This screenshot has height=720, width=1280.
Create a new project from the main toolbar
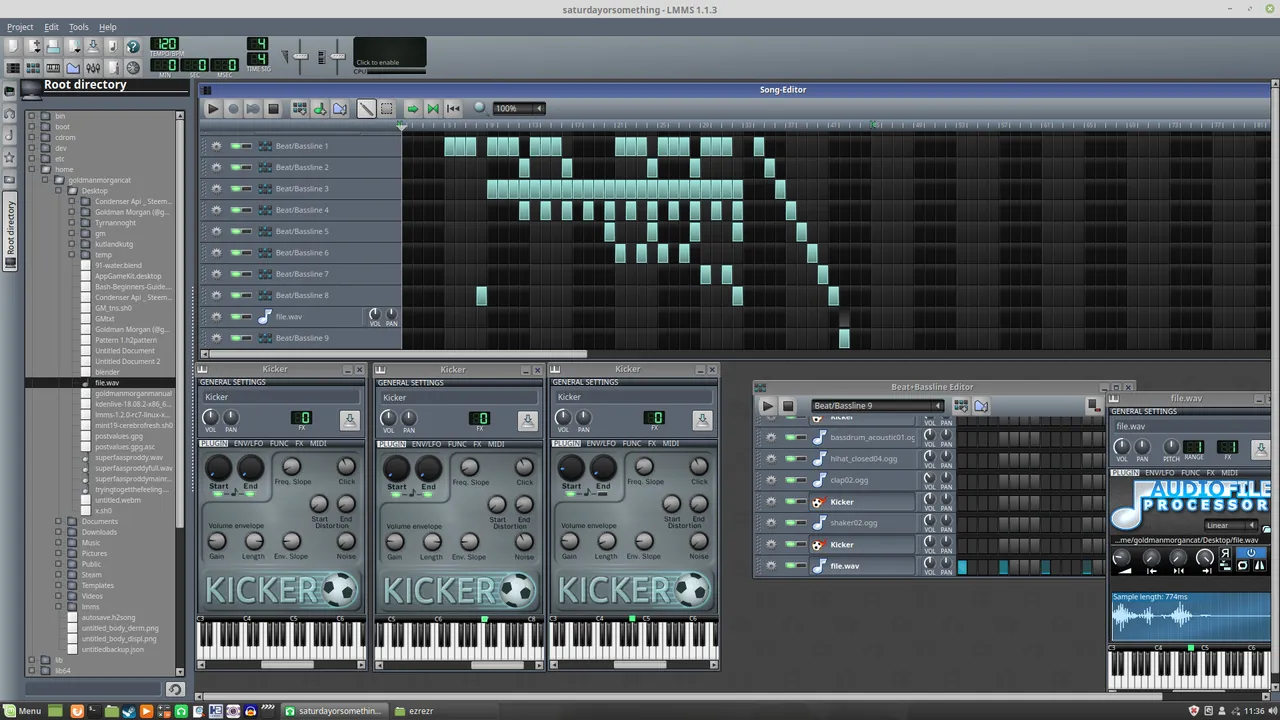point(13,46)
